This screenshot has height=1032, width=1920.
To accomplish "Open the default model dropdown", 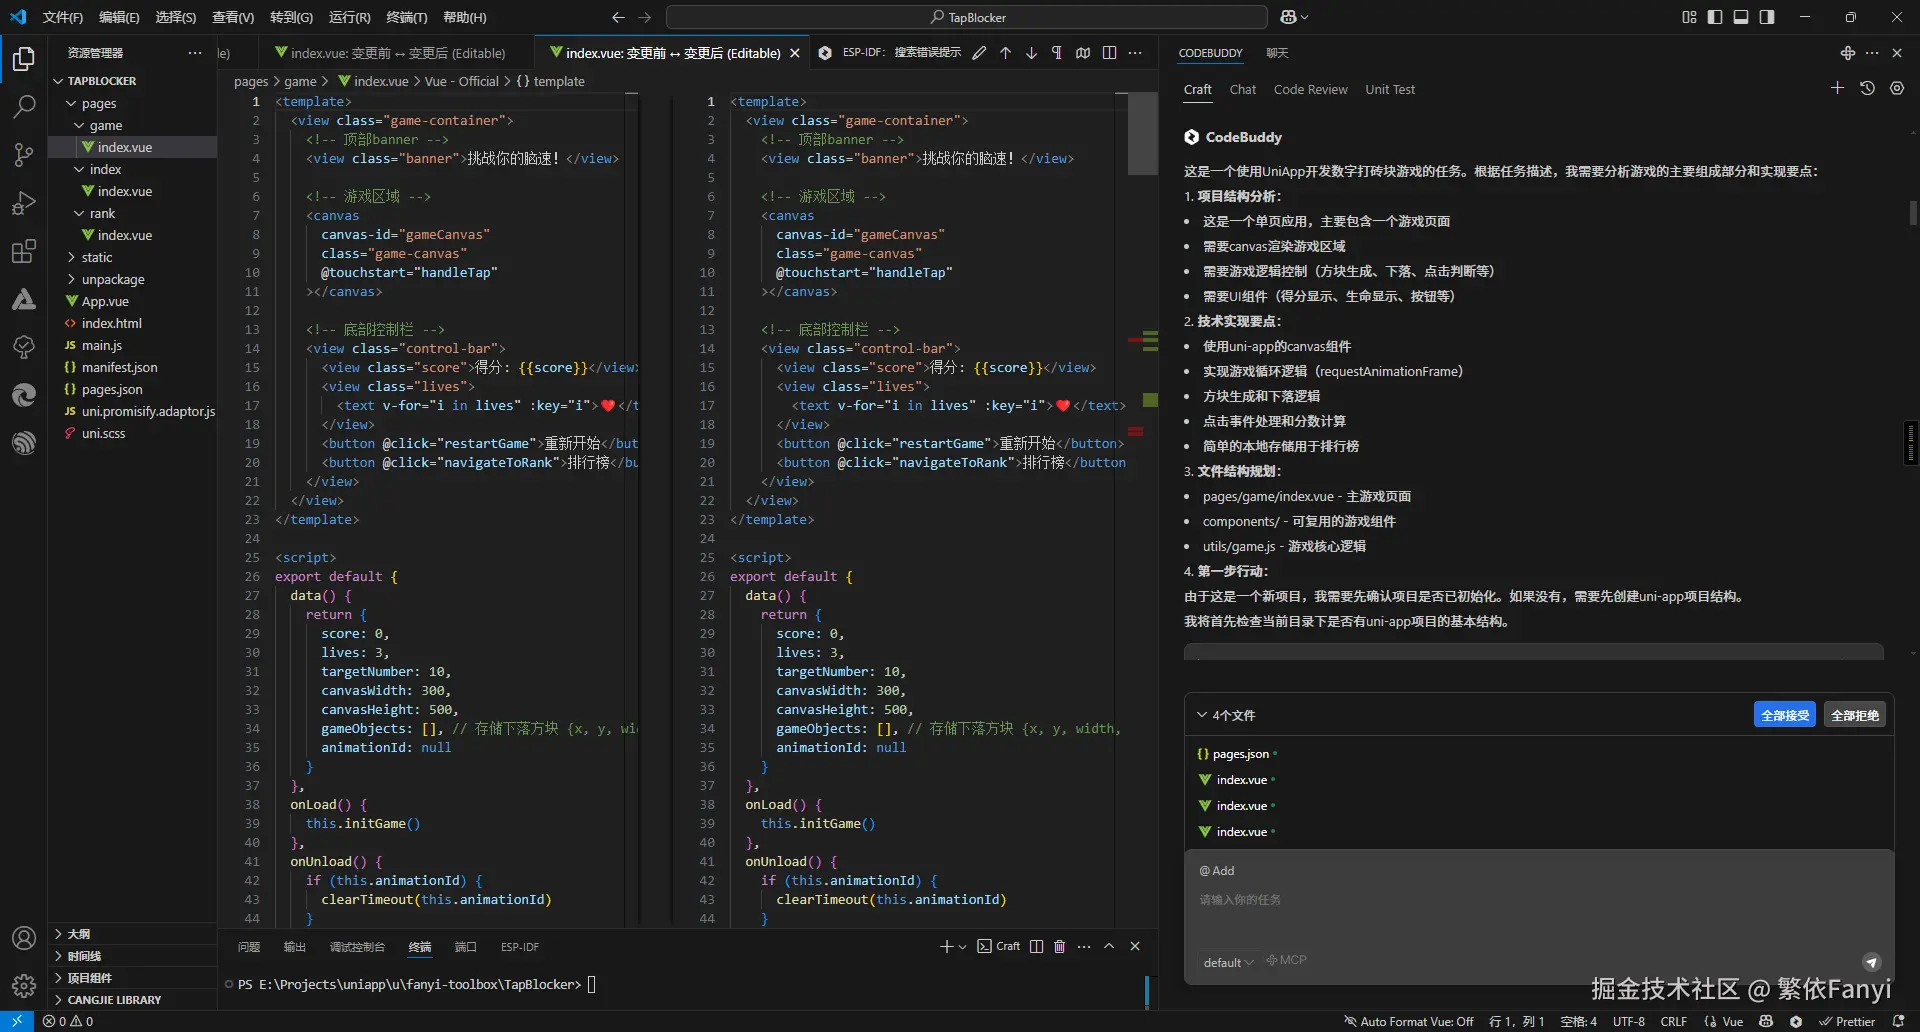I will tap(1228, 962).
